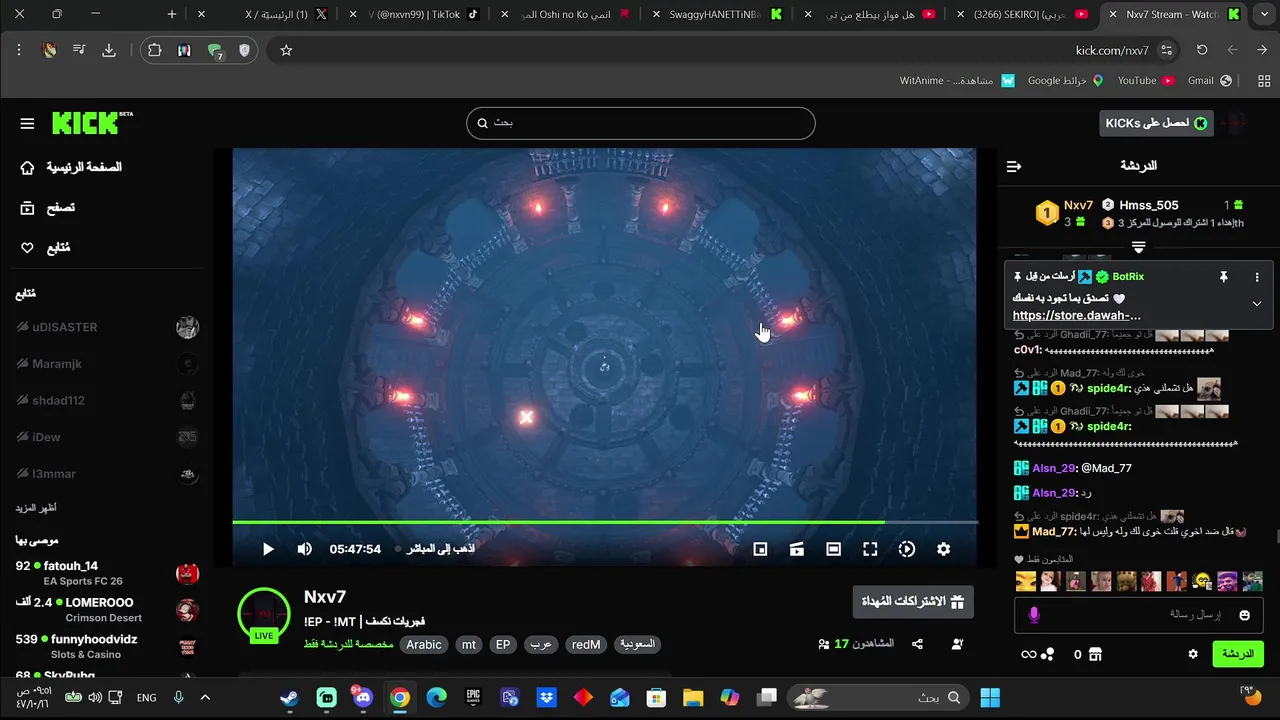Screen dimensions: 1280x720
Task: Open the Kicks shop icon
Action: point(1095,654)
